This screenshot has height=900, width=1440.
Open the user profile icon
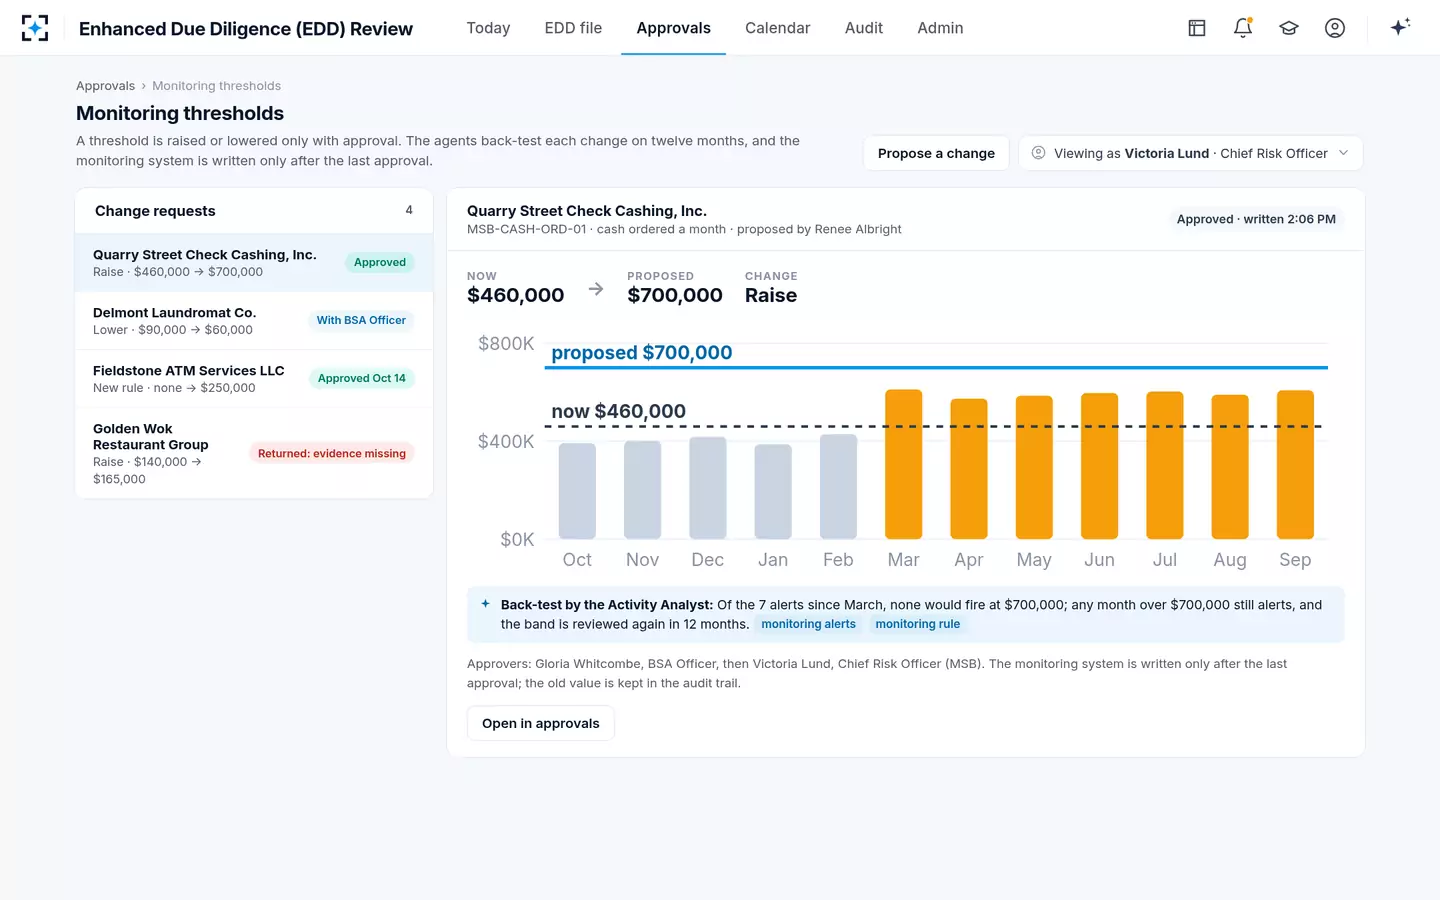1335,28
